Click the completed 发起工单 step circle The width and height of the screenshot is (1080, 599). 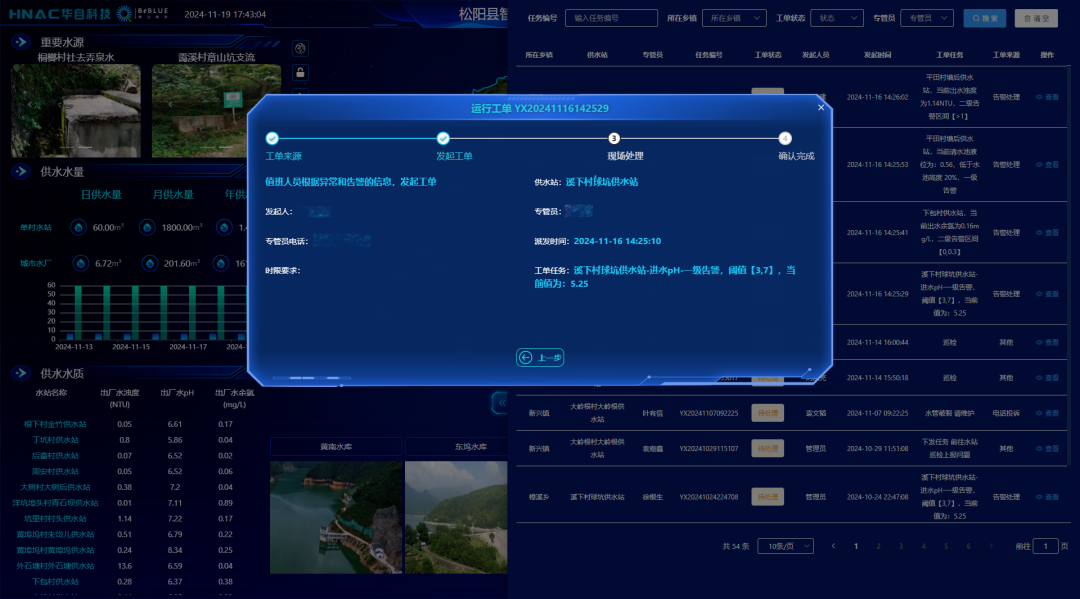(x=443, y=139)
